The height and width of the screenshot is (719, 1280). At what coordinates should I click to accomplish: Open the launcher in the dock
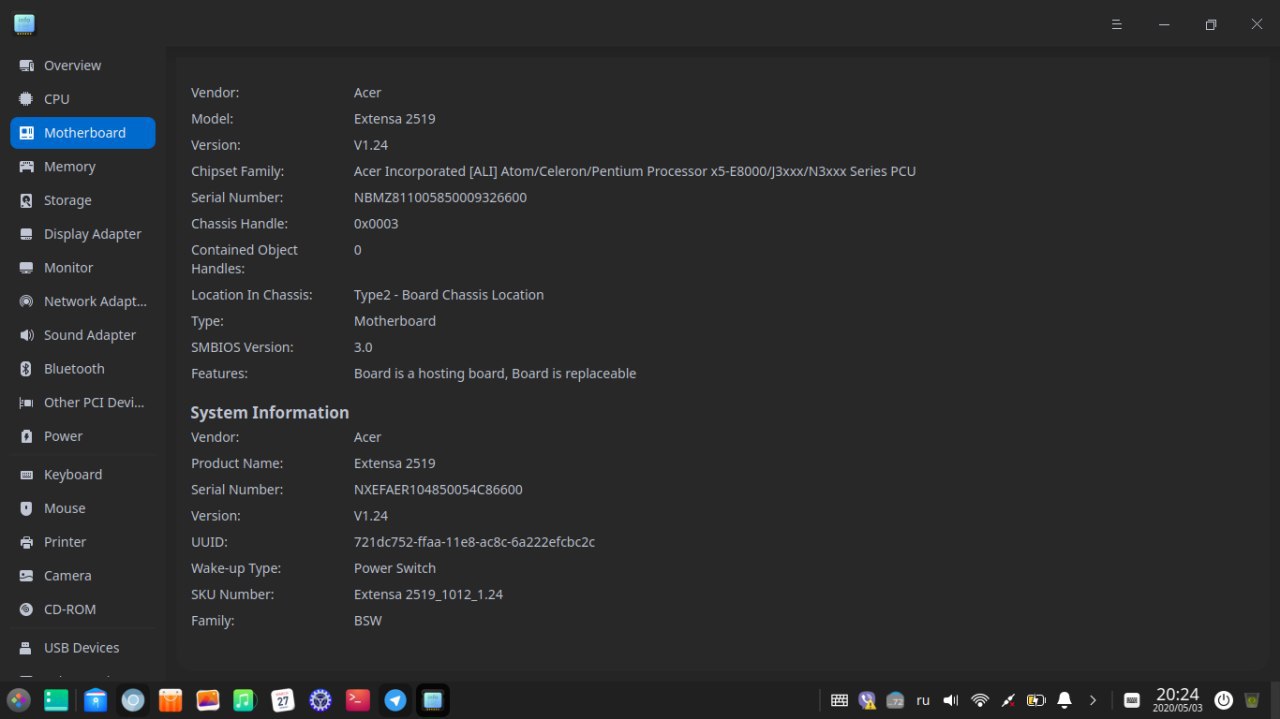[x=19, y=700]
